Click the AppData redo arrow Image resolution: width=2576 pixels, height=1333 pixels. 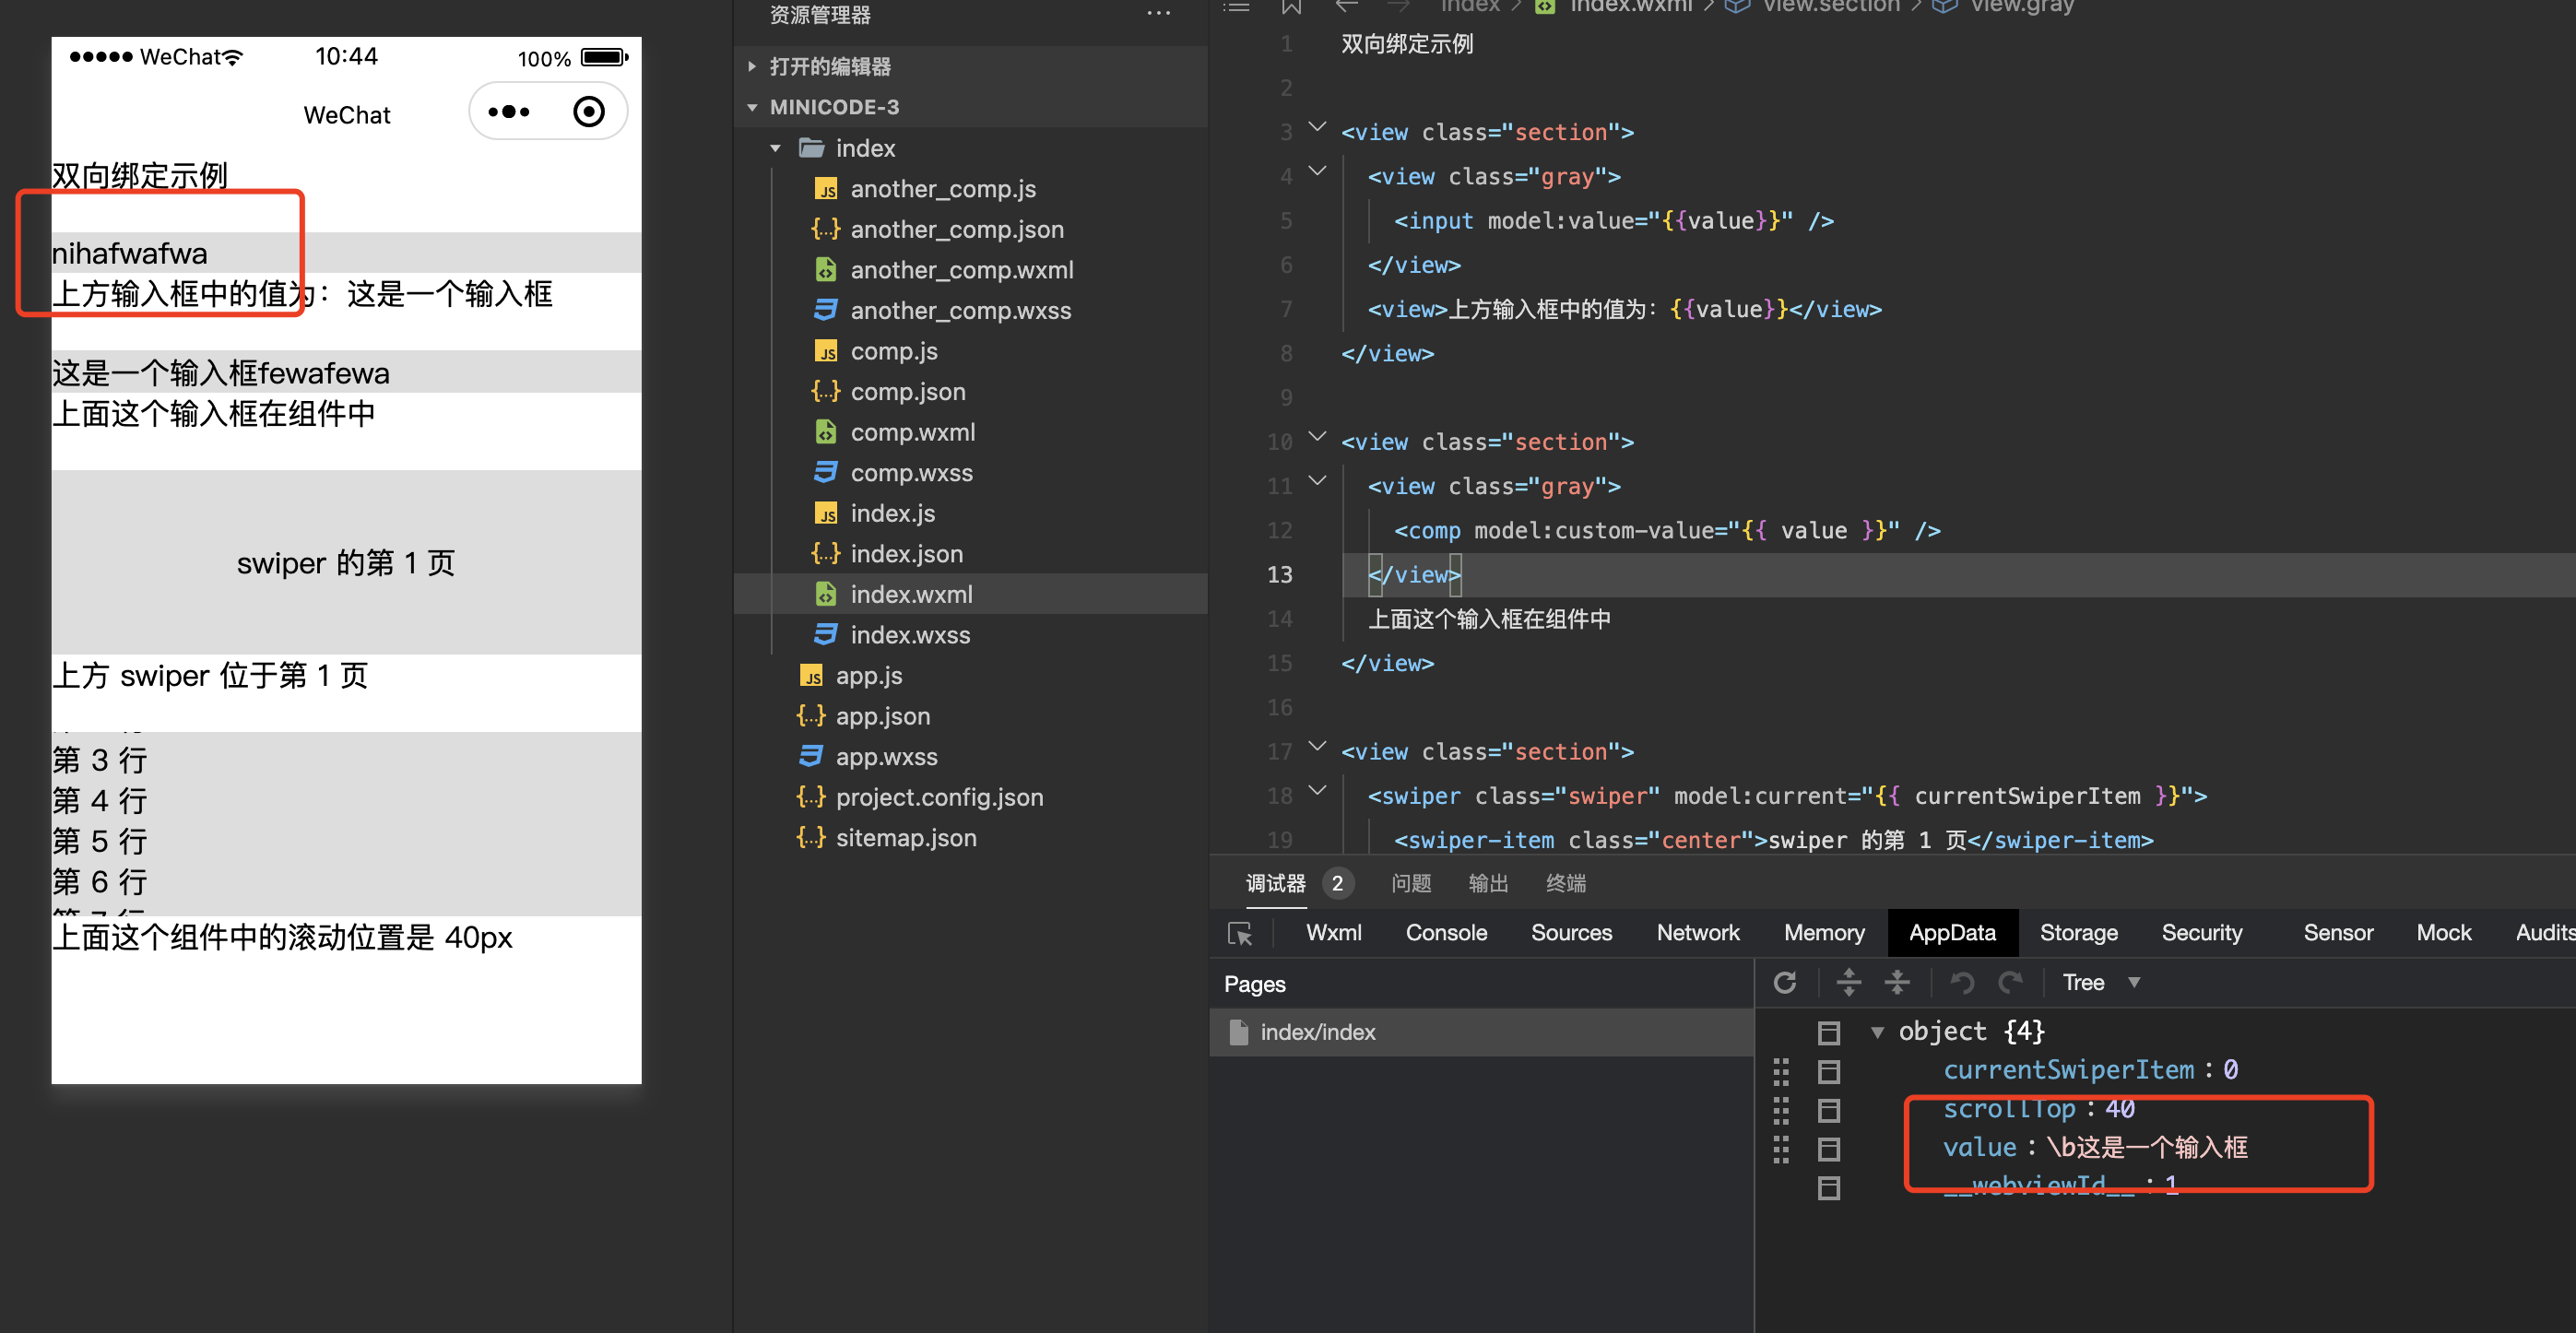(x=2010, y=982)
